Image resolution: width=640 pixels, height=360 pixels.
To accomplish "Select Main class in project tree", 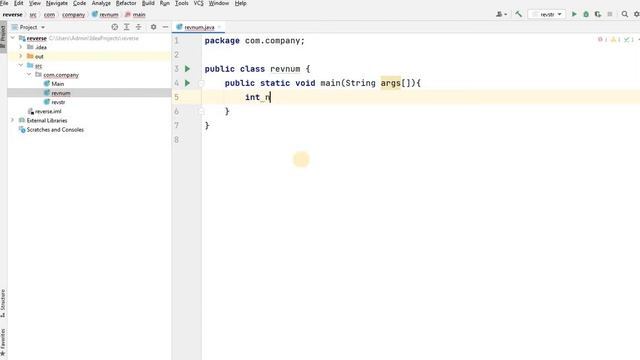I will point(58,84).
